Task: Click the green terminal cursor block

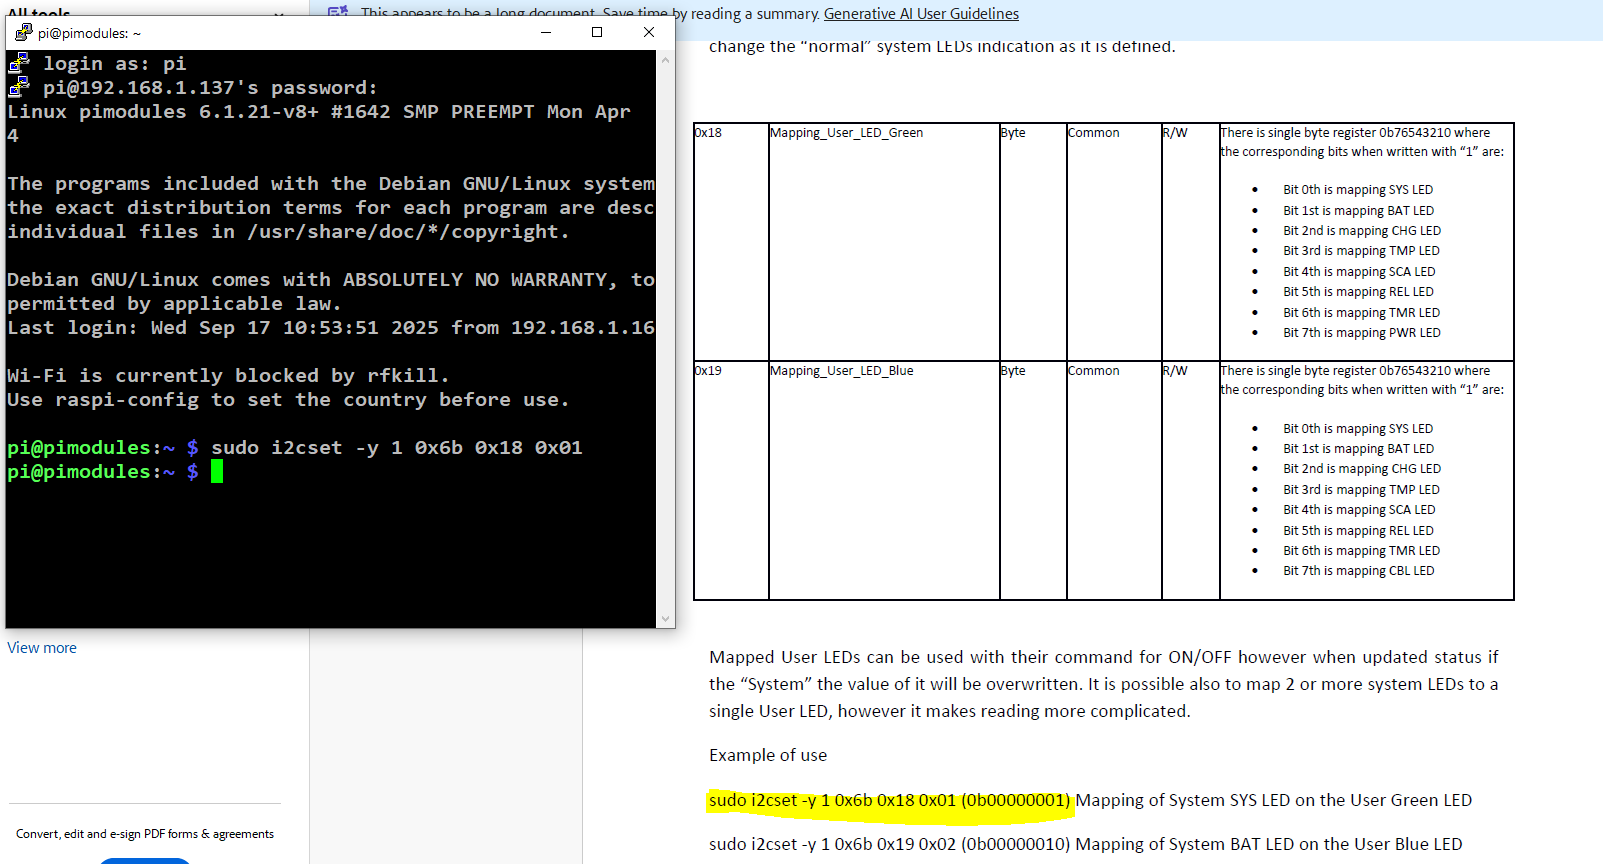Action: [217, 472]
